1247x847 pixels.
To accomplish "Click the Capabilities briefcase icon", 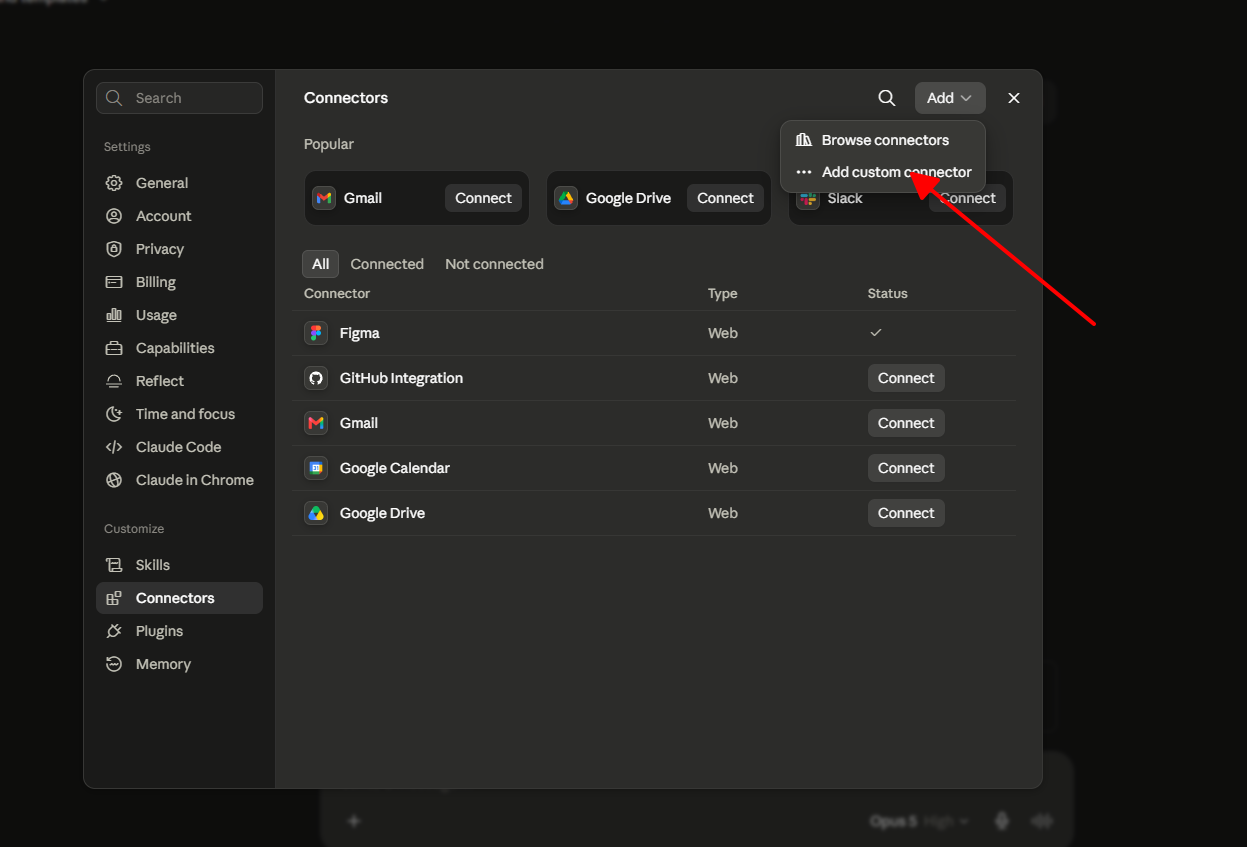I will [114, 348].
